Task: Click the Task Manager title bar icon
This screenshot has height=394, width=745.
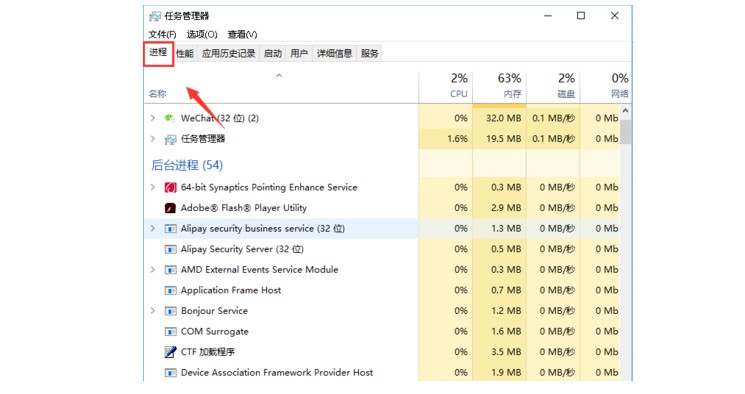Action: (155, 16)
